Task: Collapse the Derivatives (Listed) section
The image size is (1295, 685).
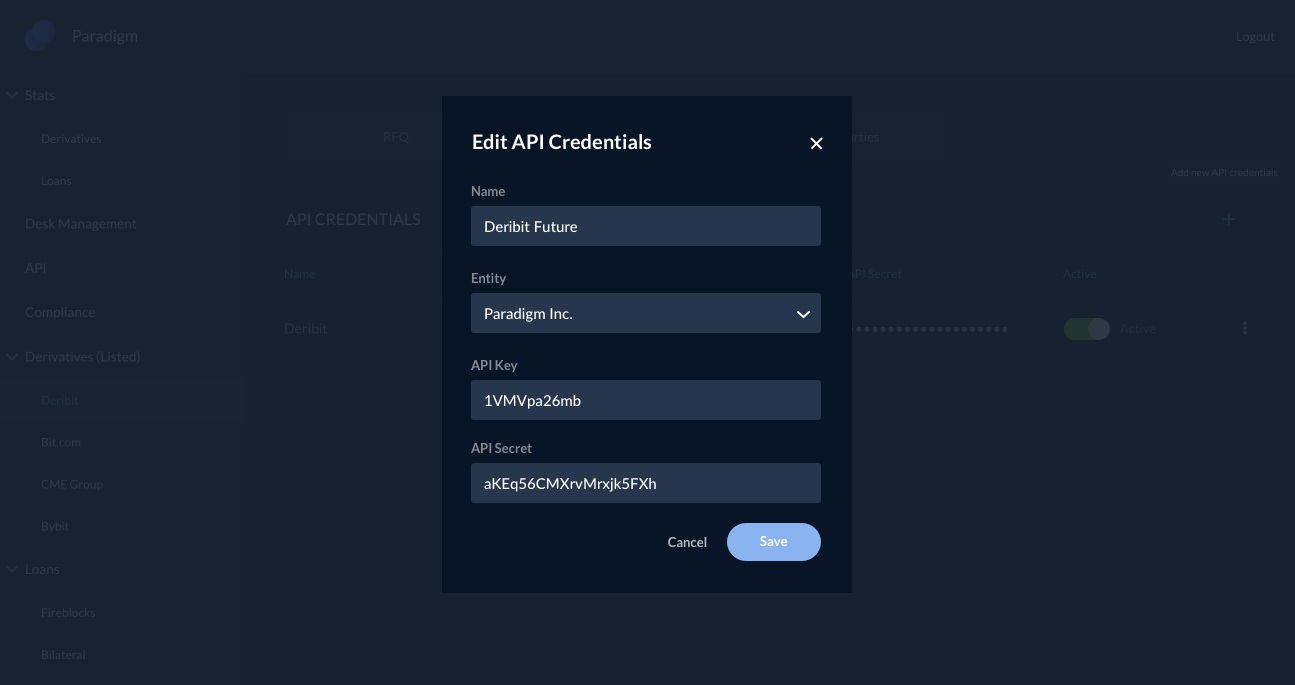Action: [13, 356]
